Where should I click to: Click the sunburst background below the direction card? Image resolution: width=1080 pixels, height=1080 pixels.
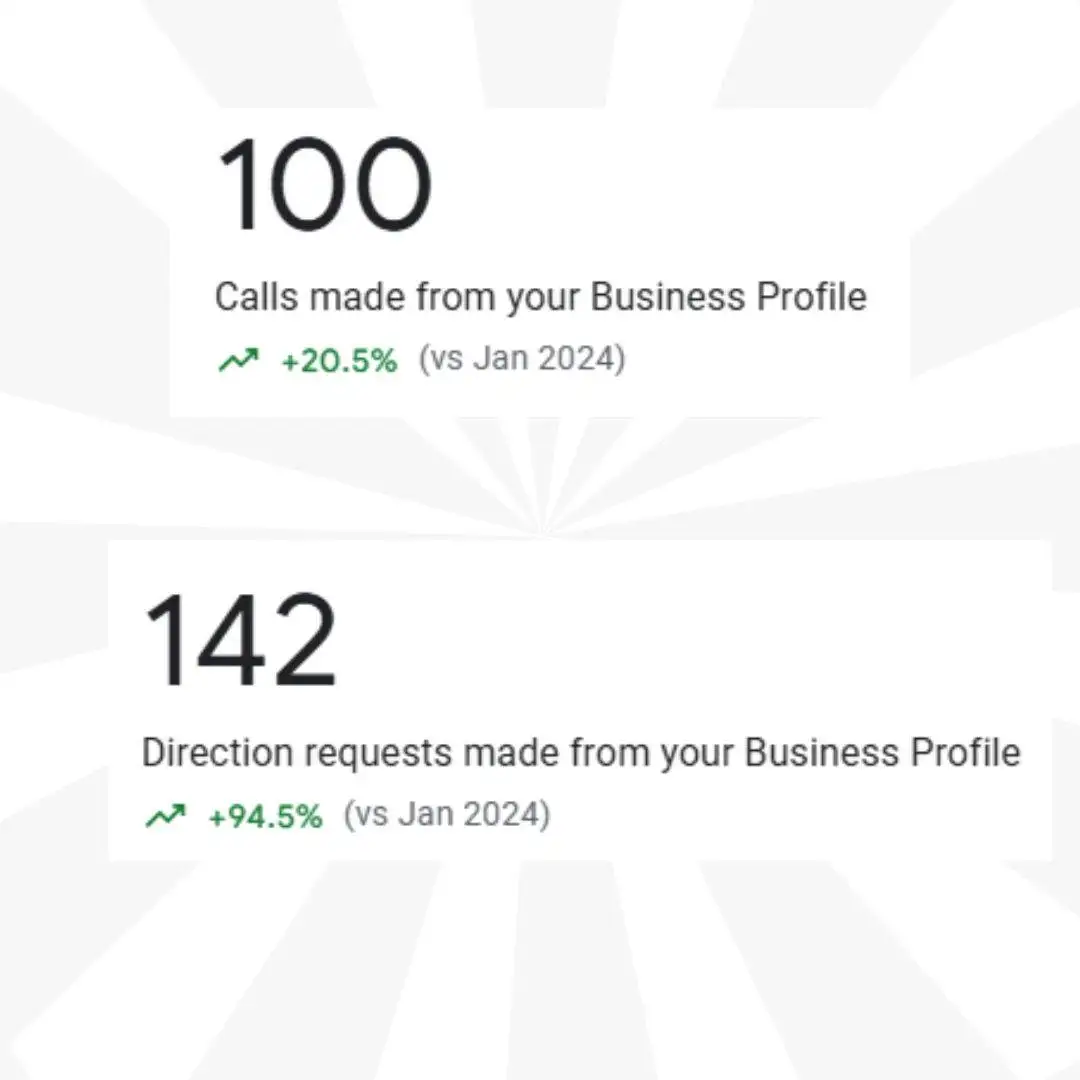540,970
